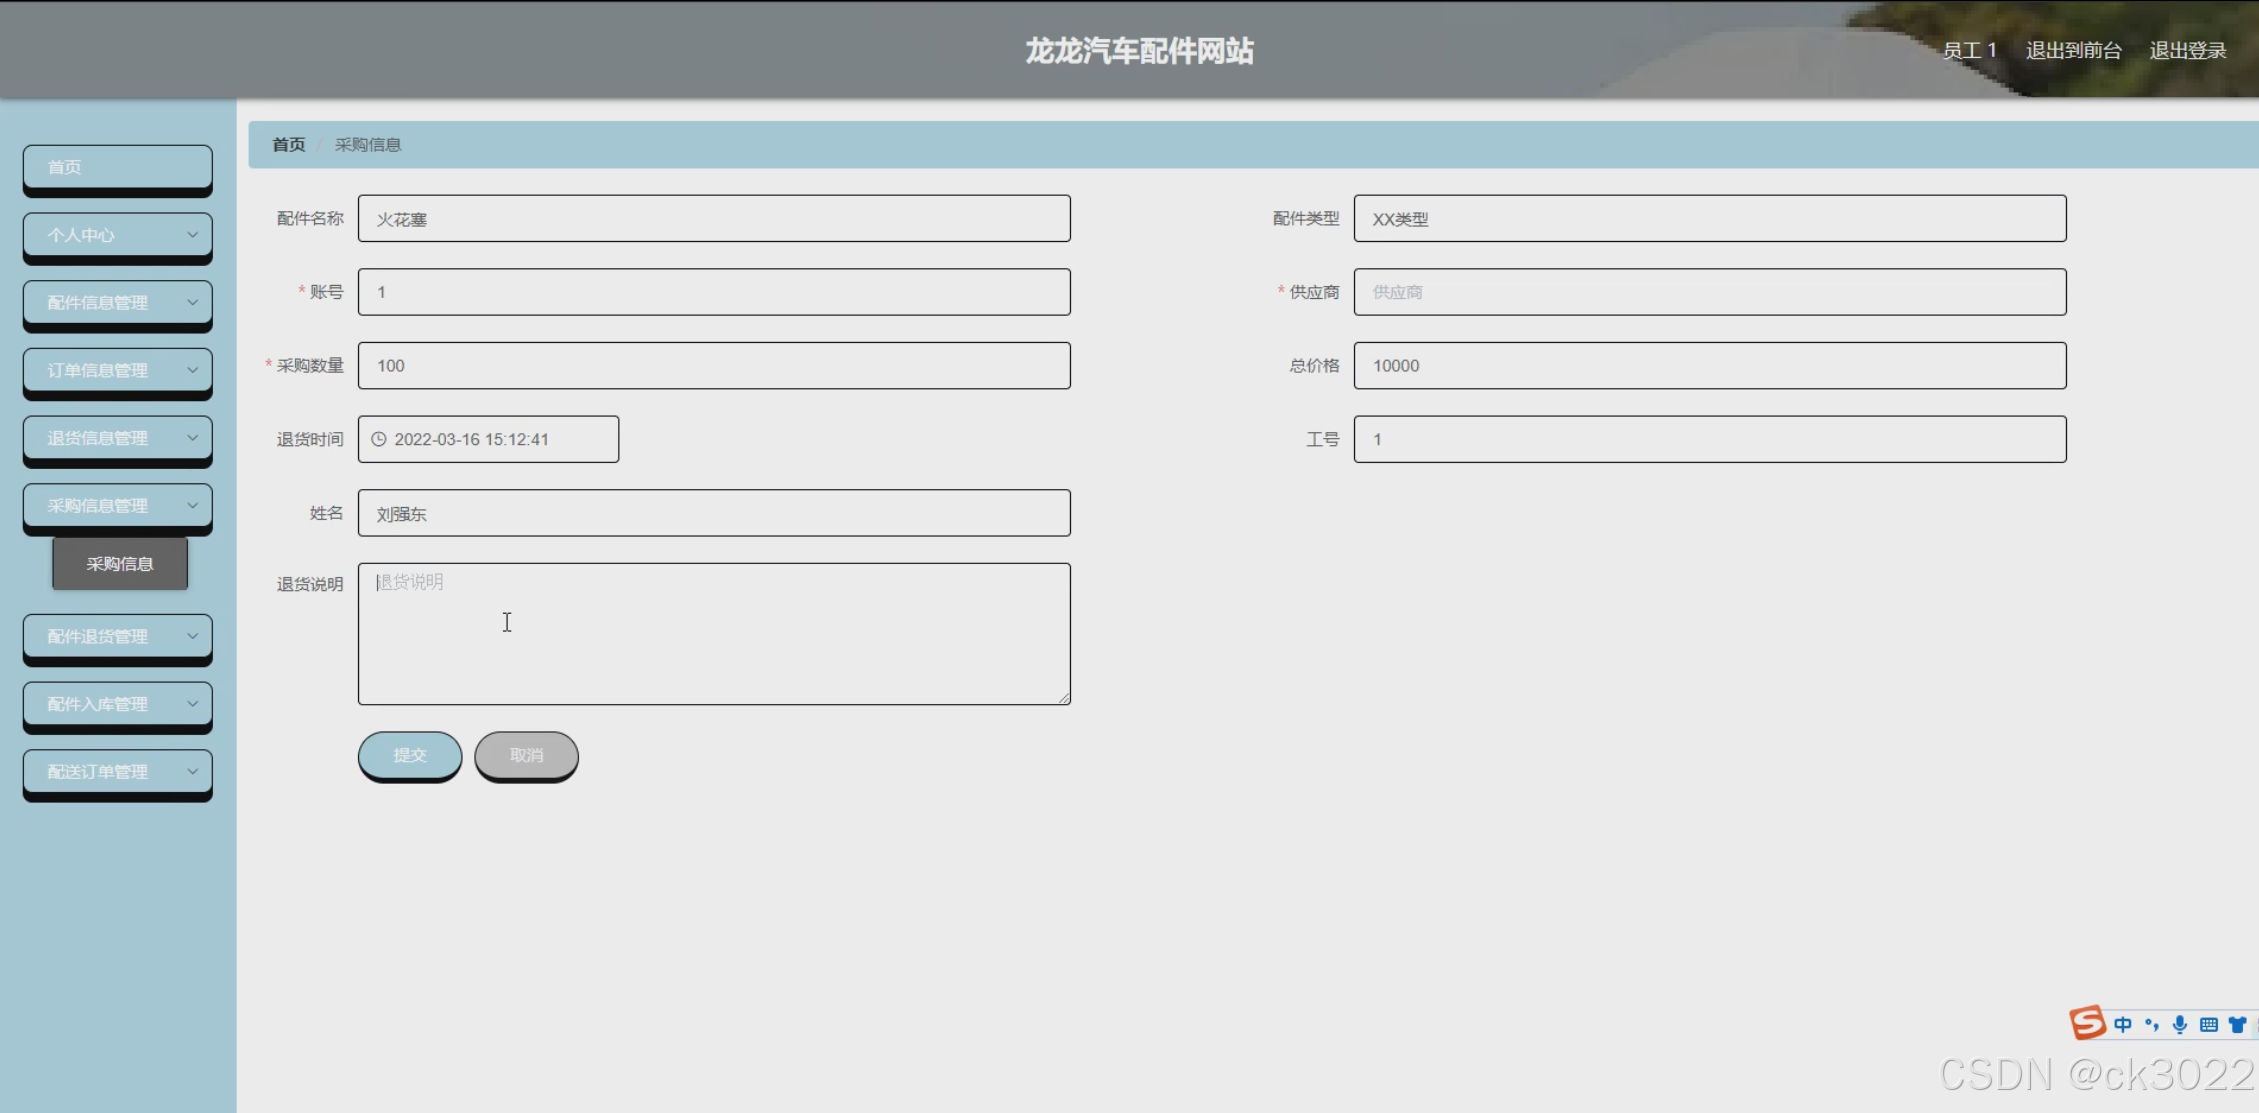The image size is (2259, 1113).
Task: Expand the 配件退货管理 sidebar menu
Action: point(117,636)
